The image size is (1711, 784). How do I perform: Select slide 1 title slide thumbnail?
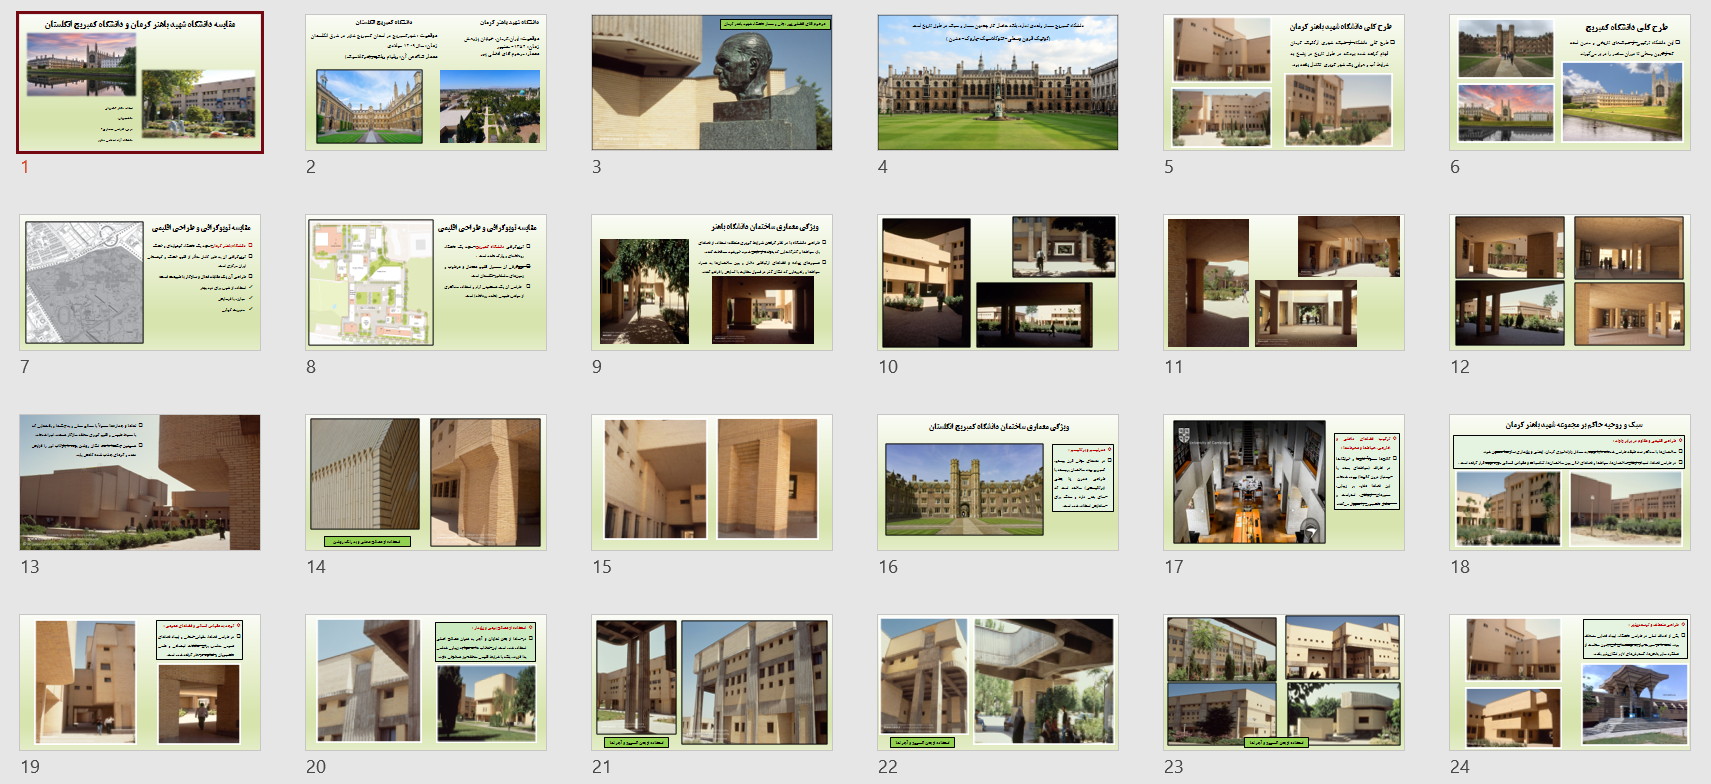coord(140,83)
